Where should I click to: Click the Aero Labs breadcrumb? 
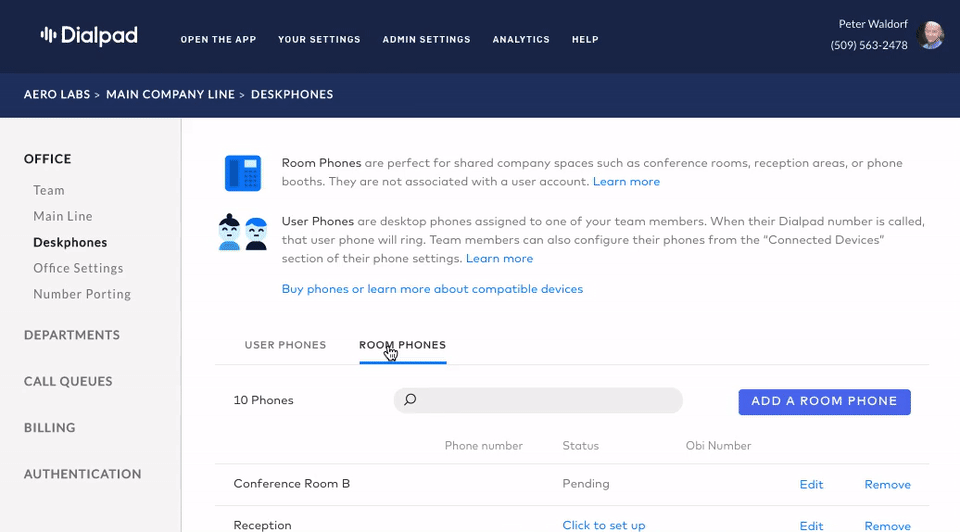click(x=57, y=94)
